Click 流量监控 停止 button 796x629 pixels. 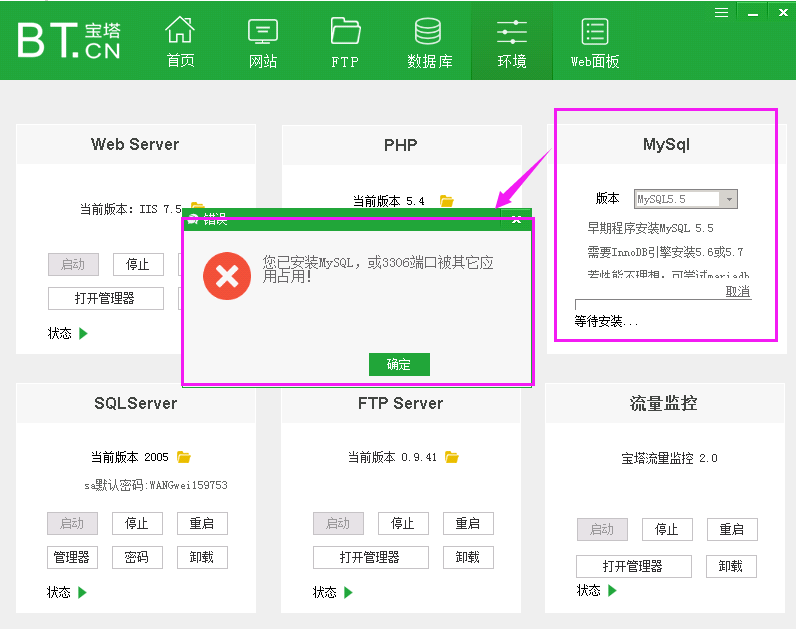(667, 529)
